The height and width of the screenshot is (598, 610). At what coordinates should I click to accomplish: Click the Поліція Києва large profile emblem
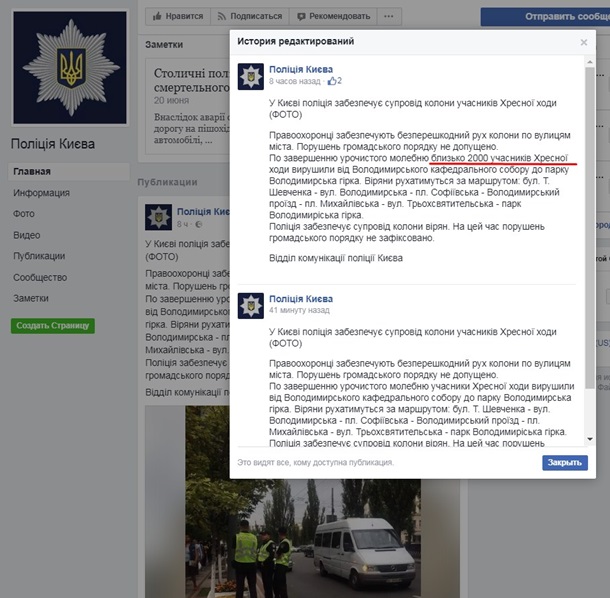pyautogui.click(x=70, y=68)
